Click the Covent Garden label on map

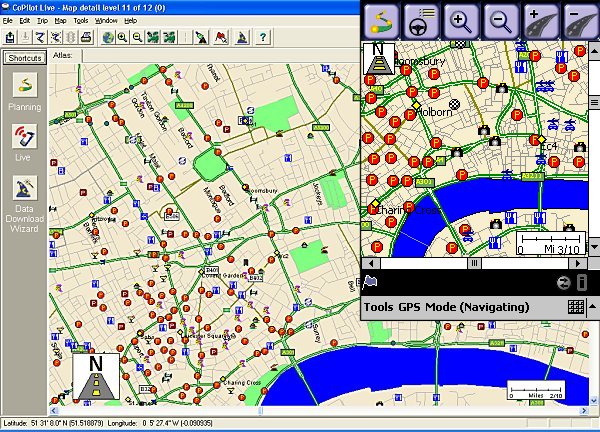pyautogui.click(x=223, y=276)
